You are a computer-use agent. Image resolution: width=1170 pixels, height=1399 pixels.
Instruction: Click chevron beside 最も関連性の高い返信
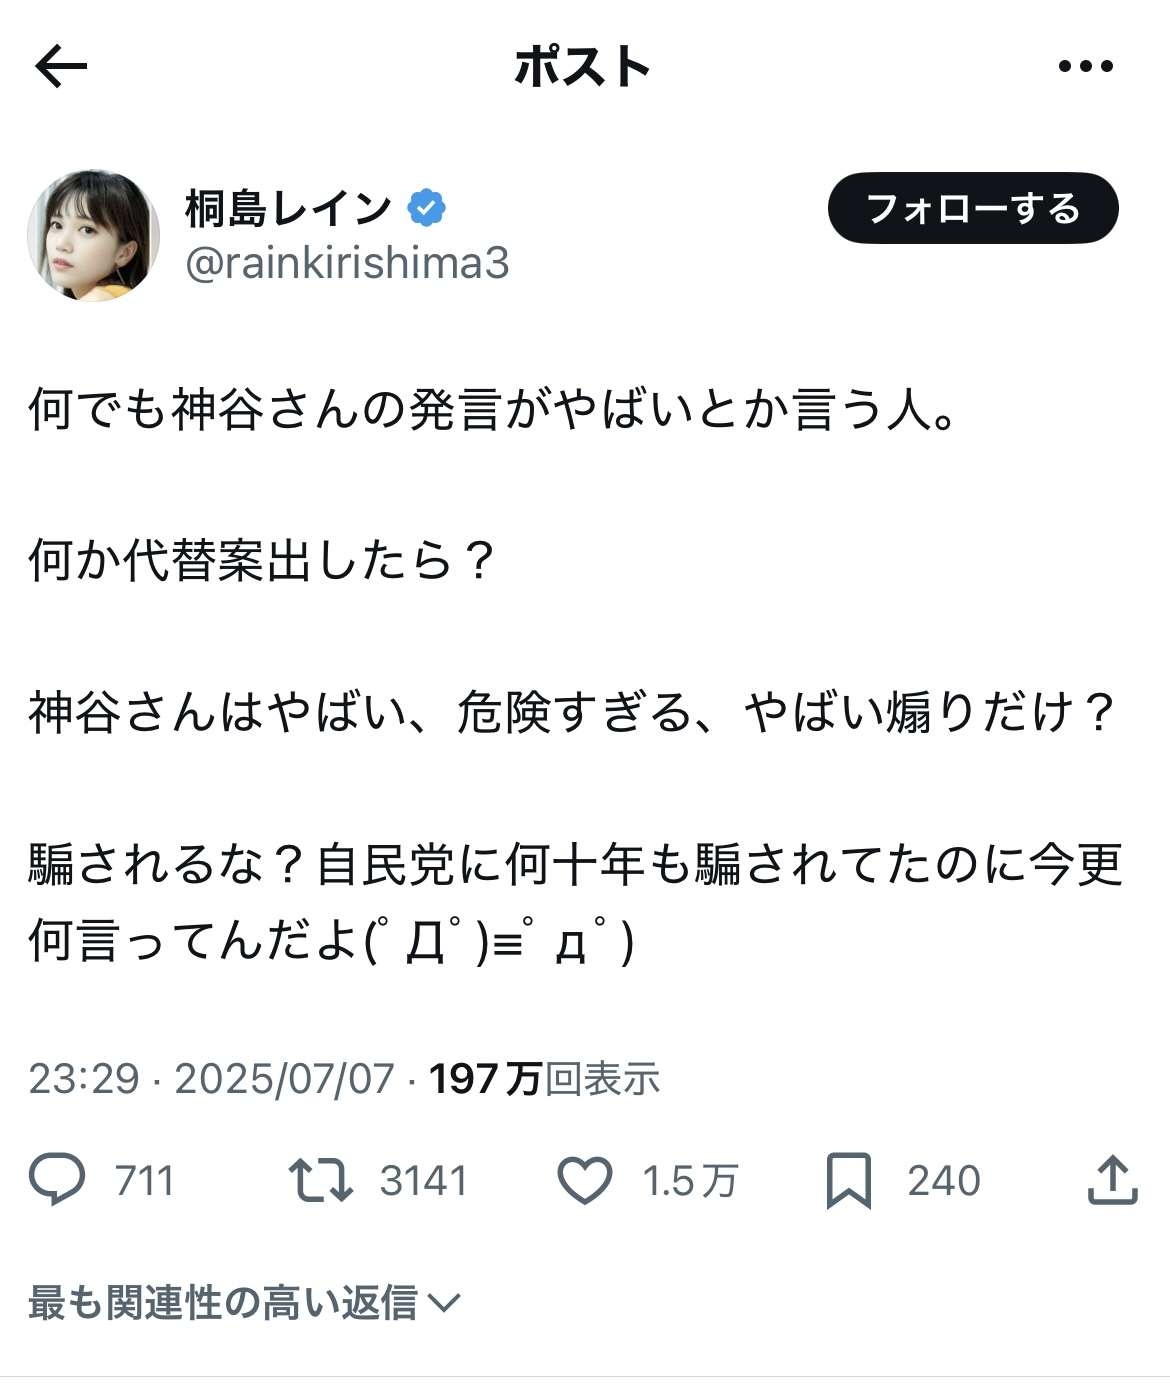click(x=443, y=1302)
